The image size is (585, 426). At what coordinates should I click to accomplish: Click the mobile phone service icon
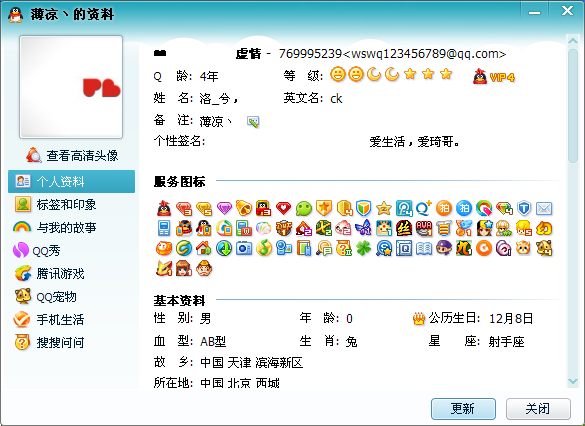click(x=164, y=228)
